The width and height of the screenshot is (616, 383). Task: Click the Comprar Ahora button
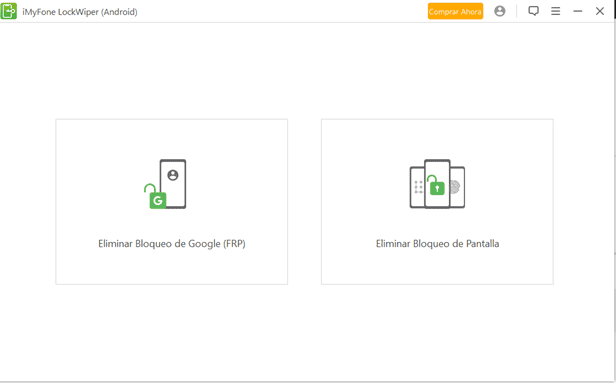coord(455,11)
